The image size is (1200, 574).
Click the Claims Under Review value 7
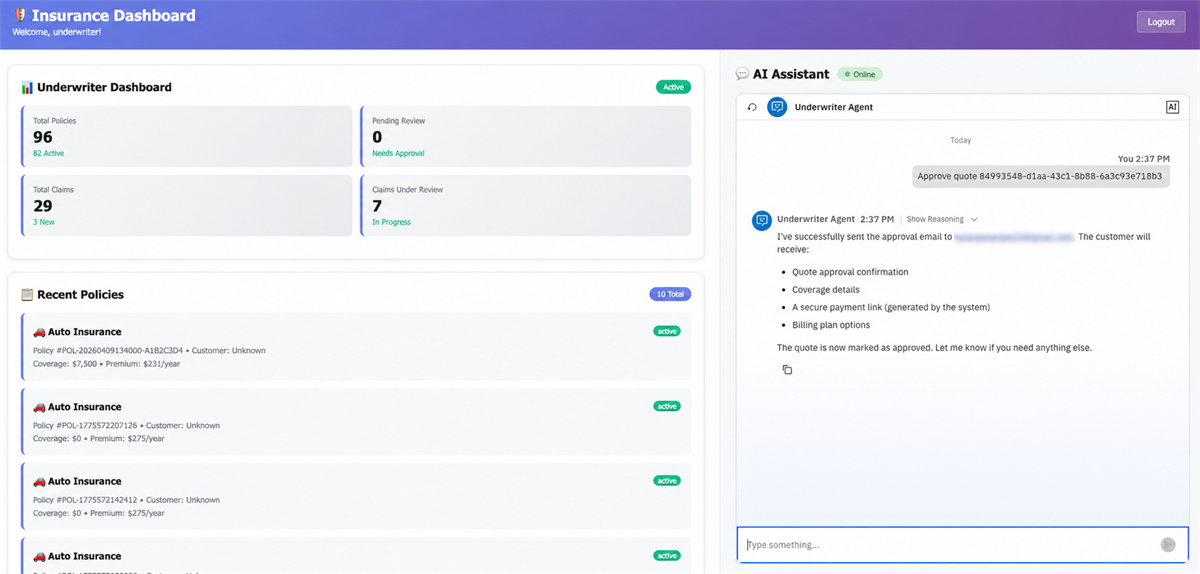(377, 206)
